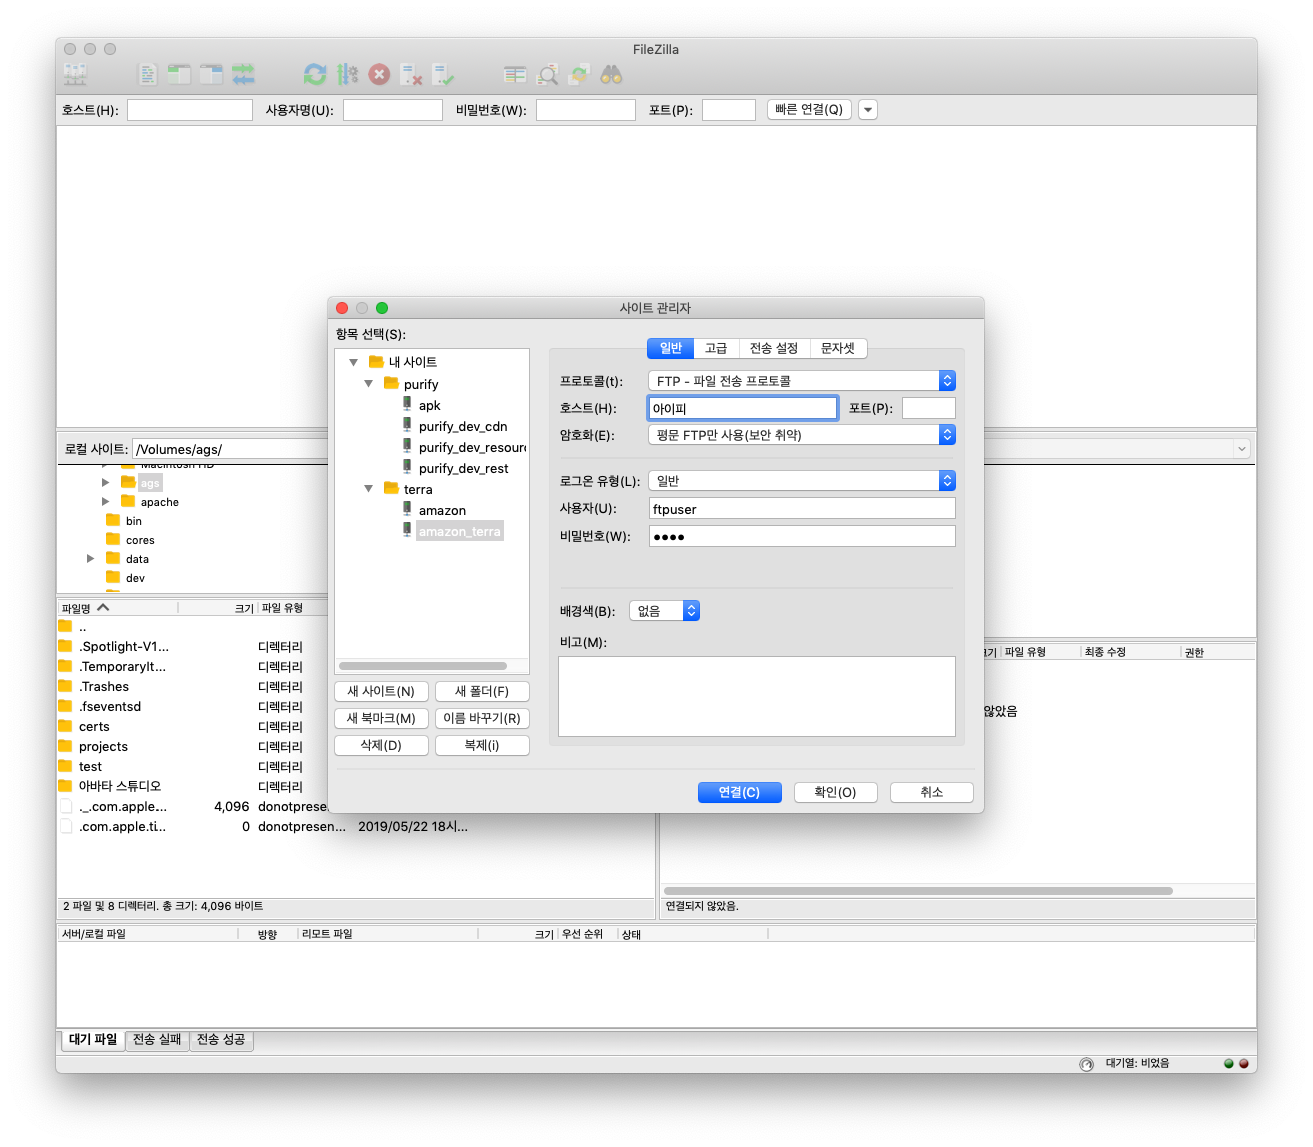
Task: Collapse the 내 사이트 tree node
Action: click(353, 362)
